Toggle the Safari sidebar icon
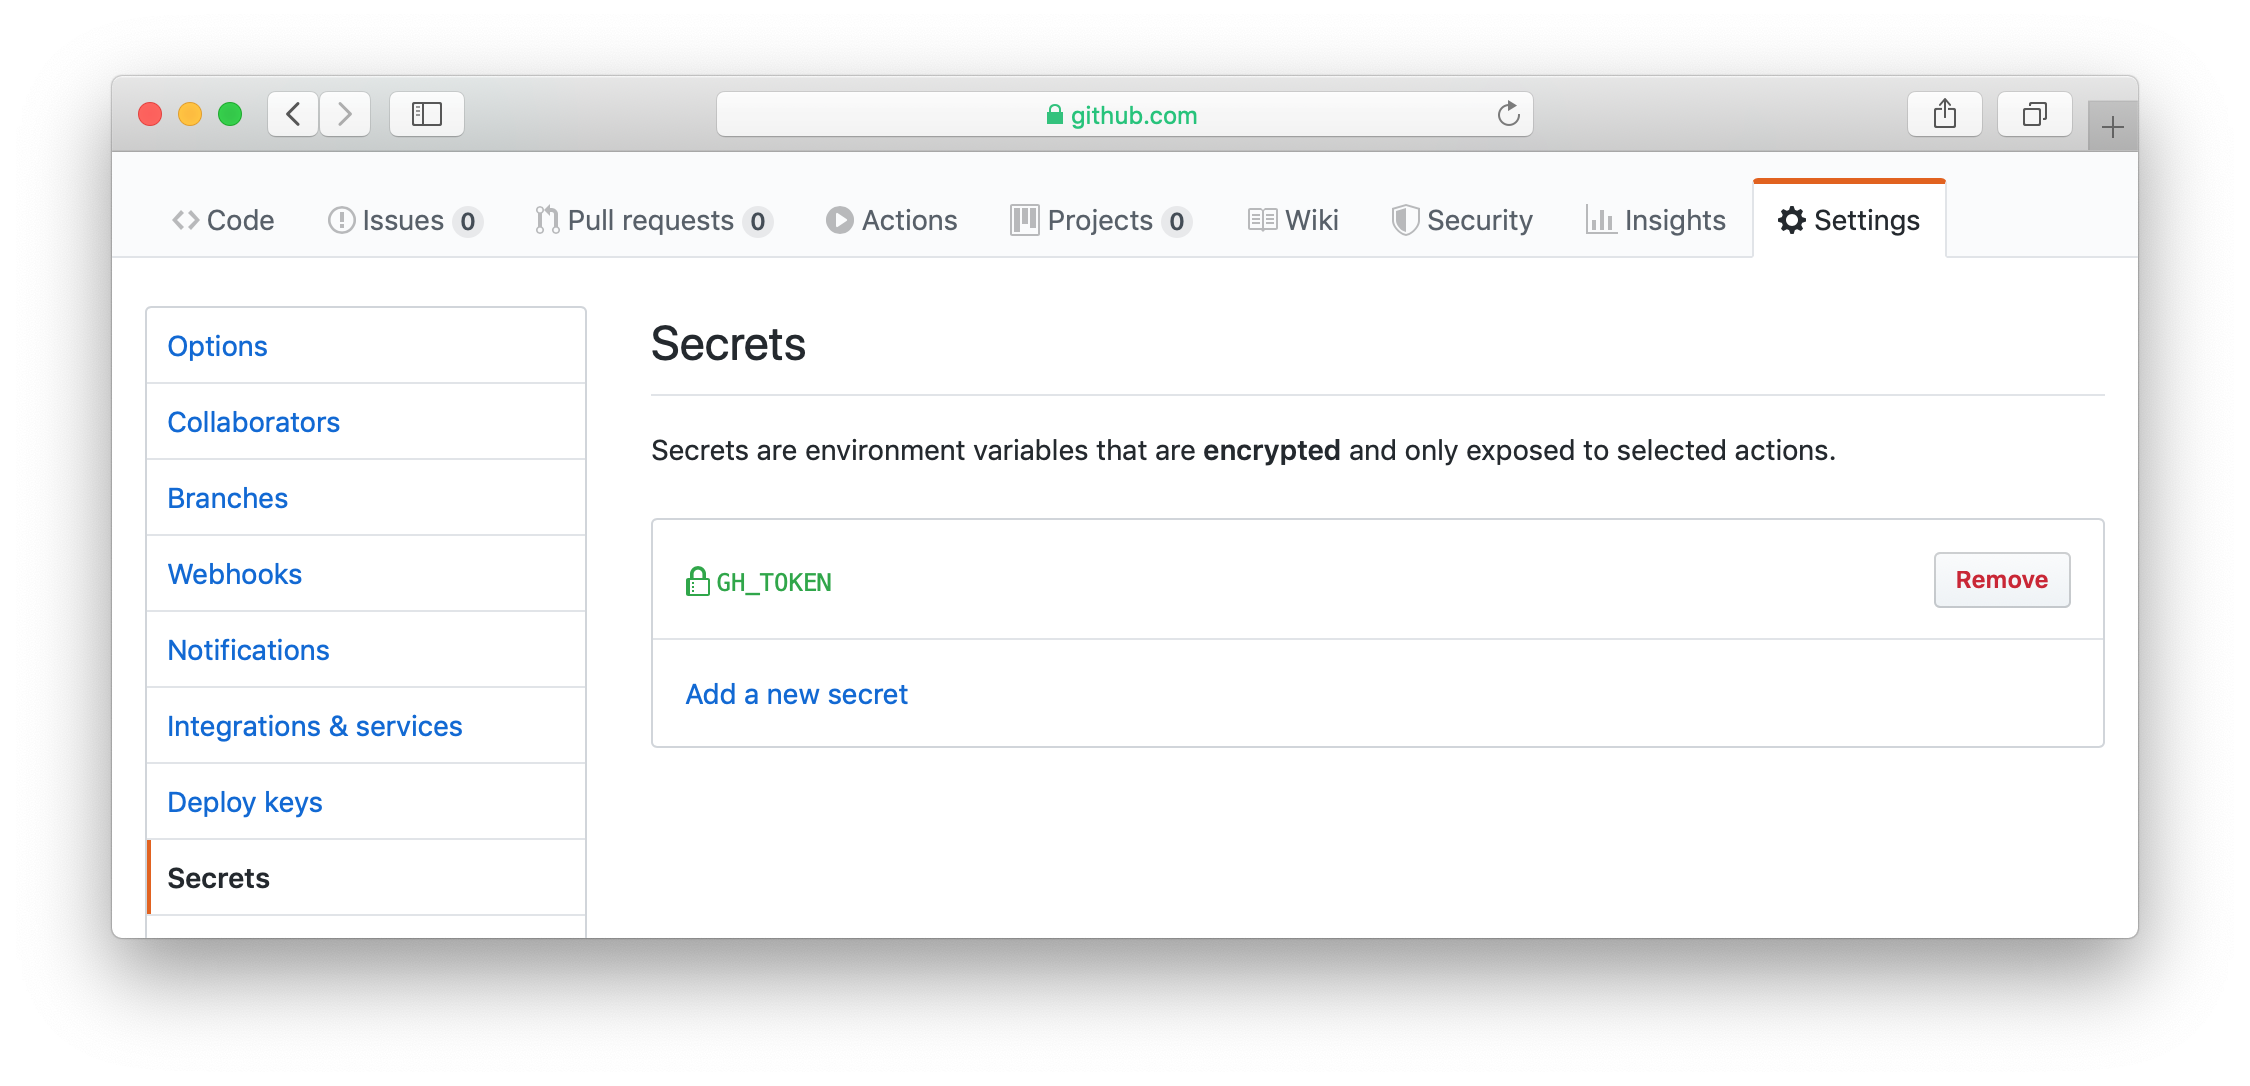 point(426,114)
